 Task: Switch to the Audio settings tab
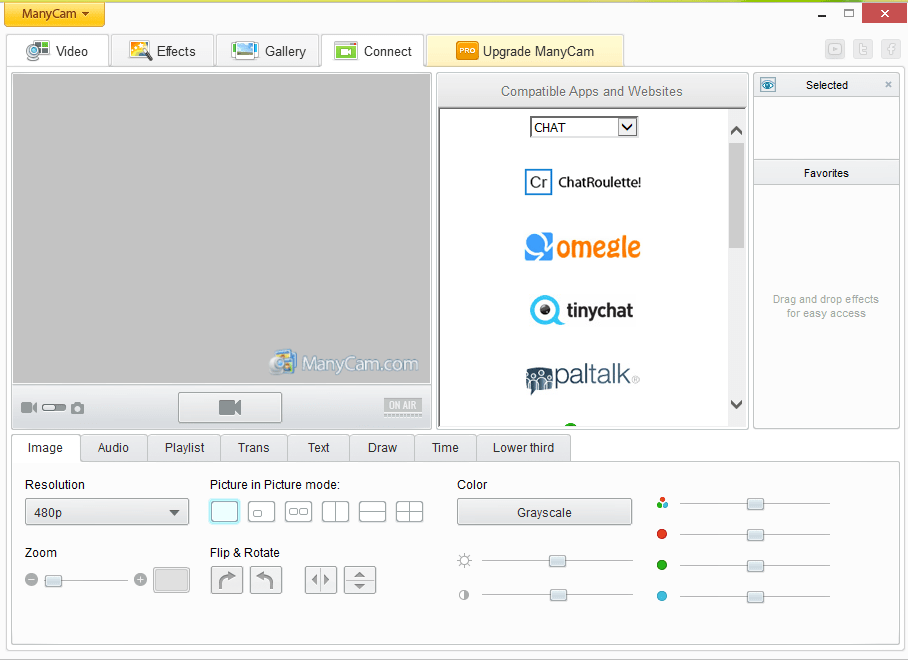click(x=113, y=448)
